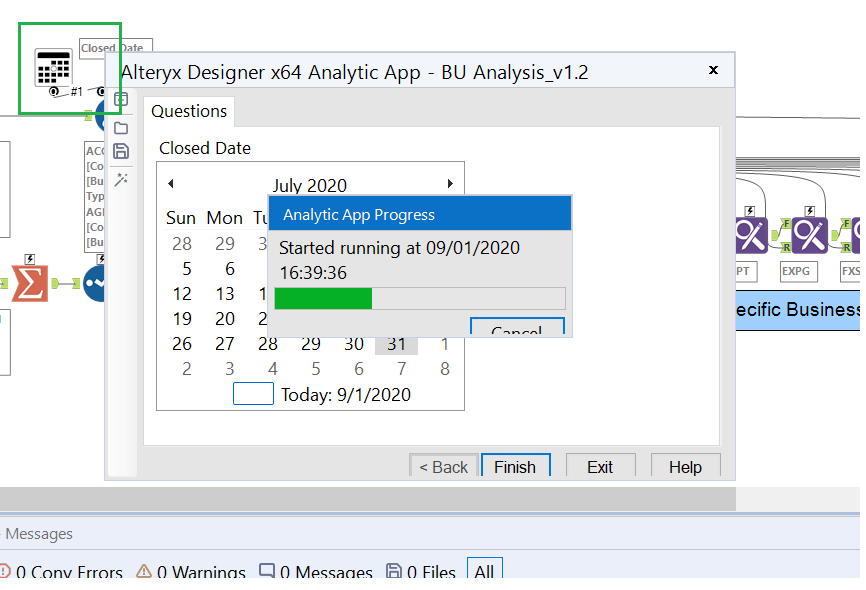
Task: Click the save icon in dialog sidebar
Action: [x=120, y=151]
